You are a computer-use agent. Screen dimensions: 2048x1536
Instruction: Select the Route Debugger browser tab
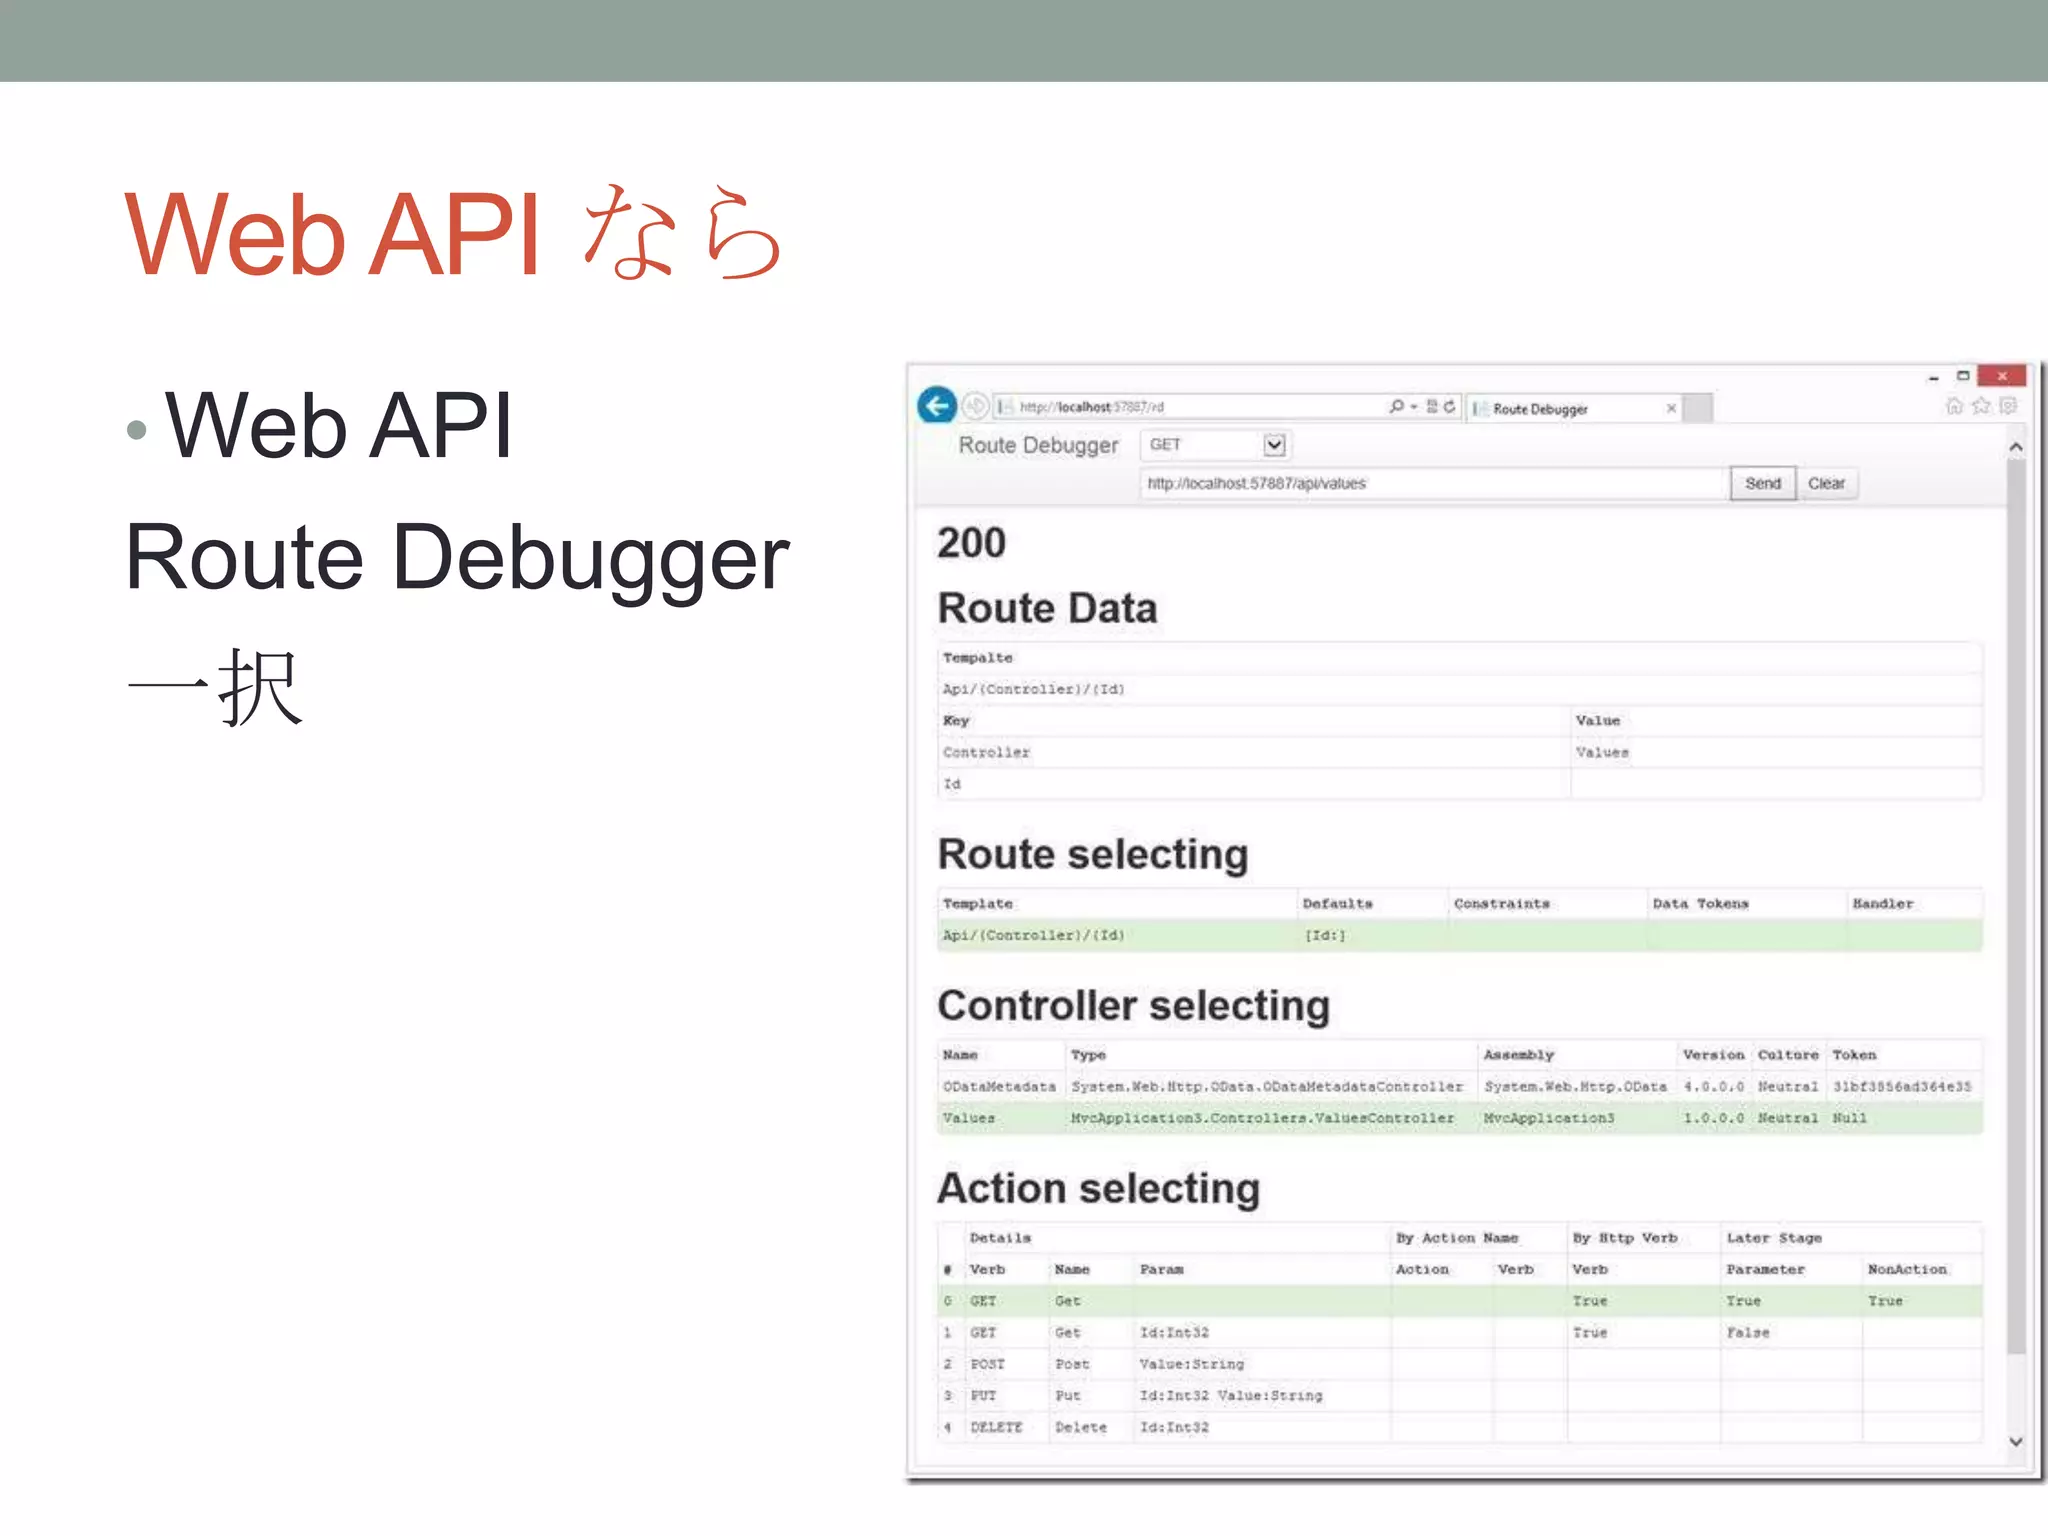coord(1574,408)
